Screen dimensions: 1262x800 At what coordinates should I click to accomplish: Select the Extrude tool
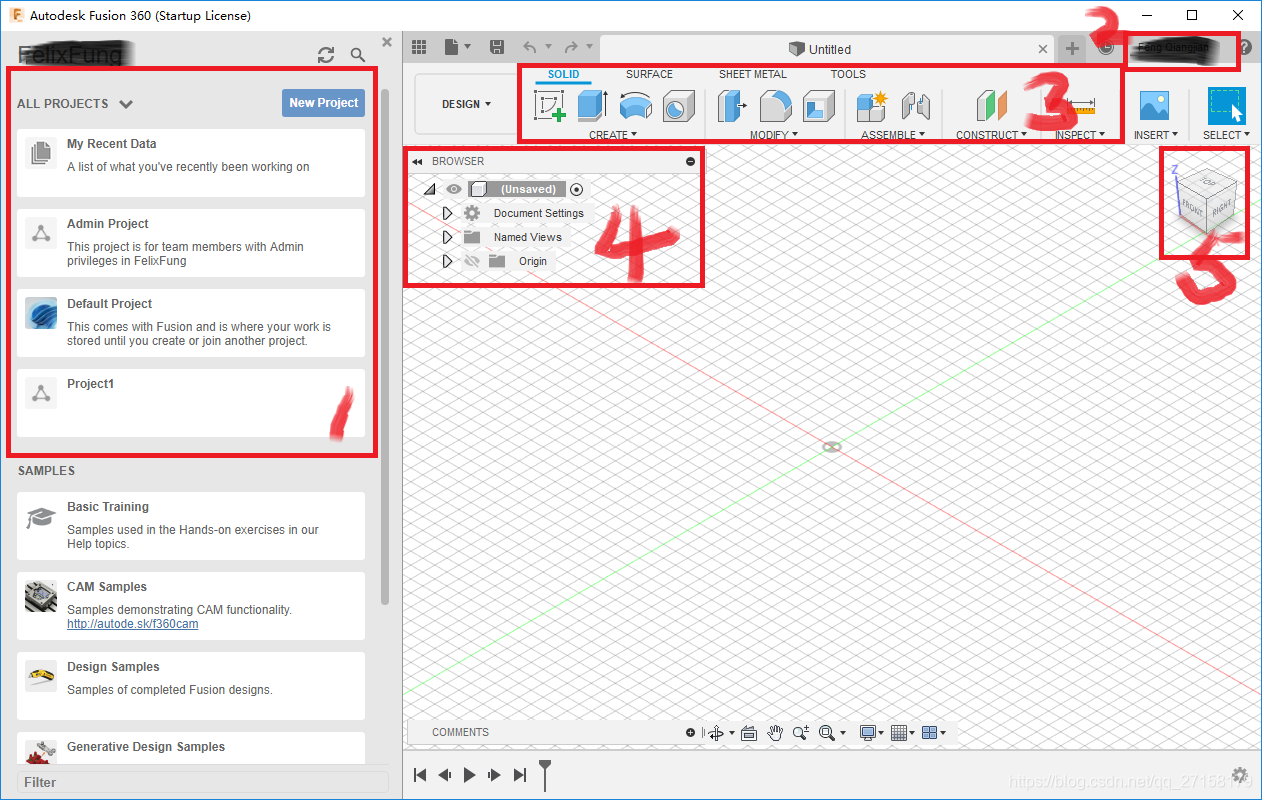pos(593,105)
